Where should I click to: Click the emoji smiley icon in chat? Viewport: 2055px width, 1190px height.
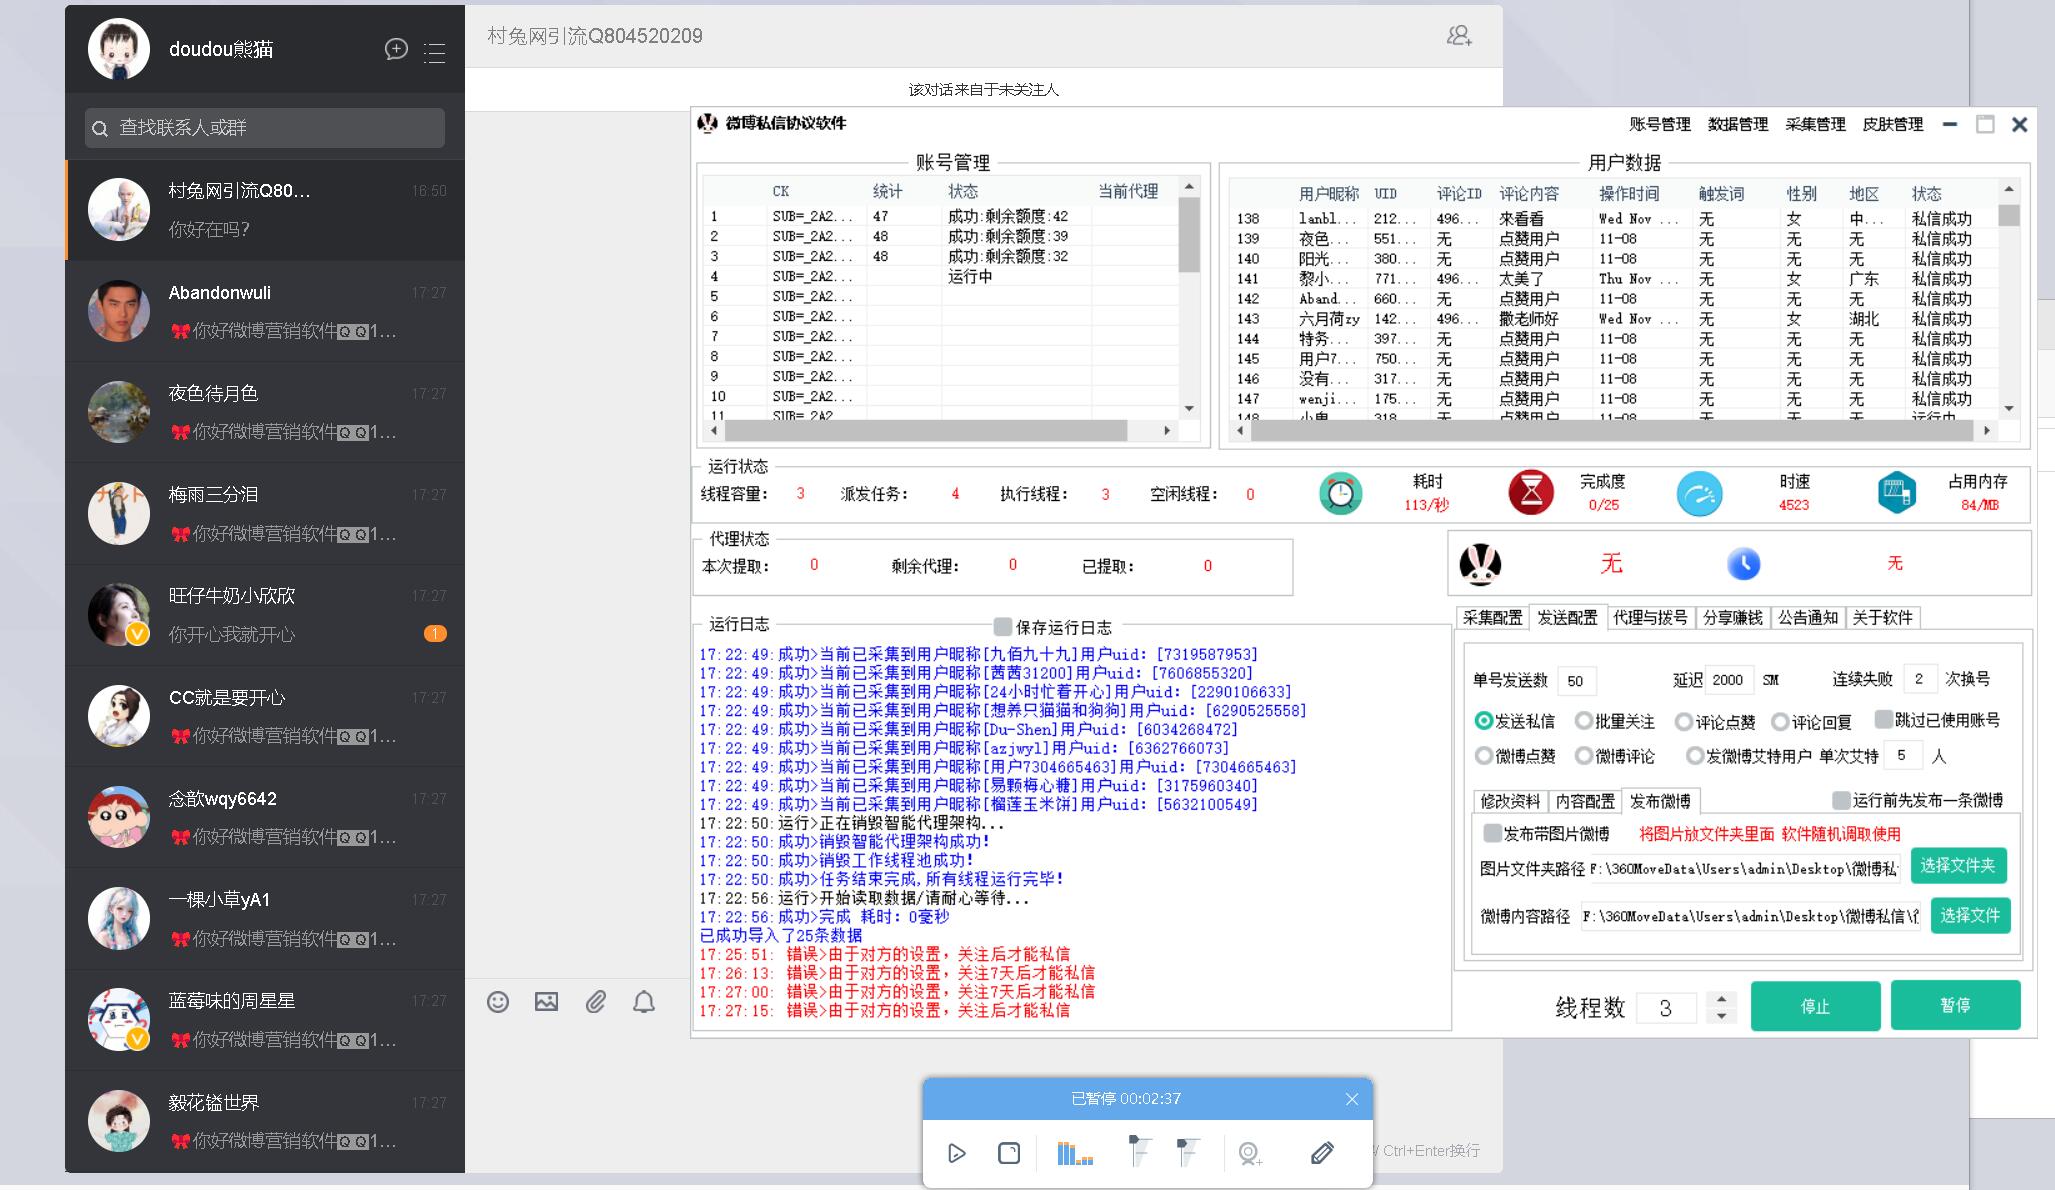(x=498, y=1002)
